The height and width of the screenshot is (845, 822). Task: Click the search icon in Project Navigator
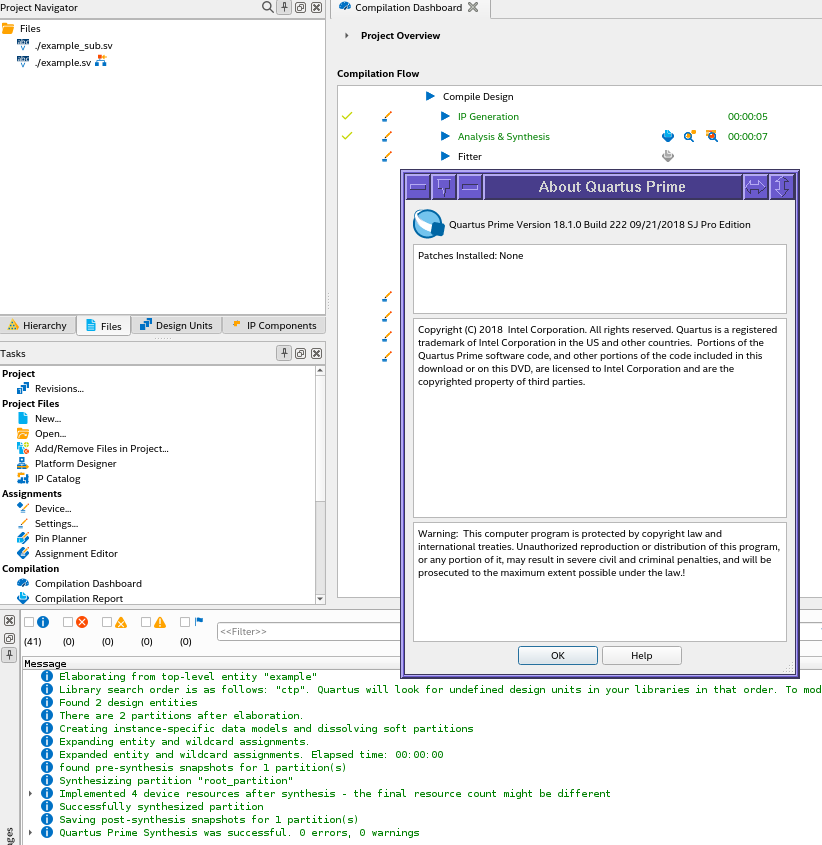267,7
